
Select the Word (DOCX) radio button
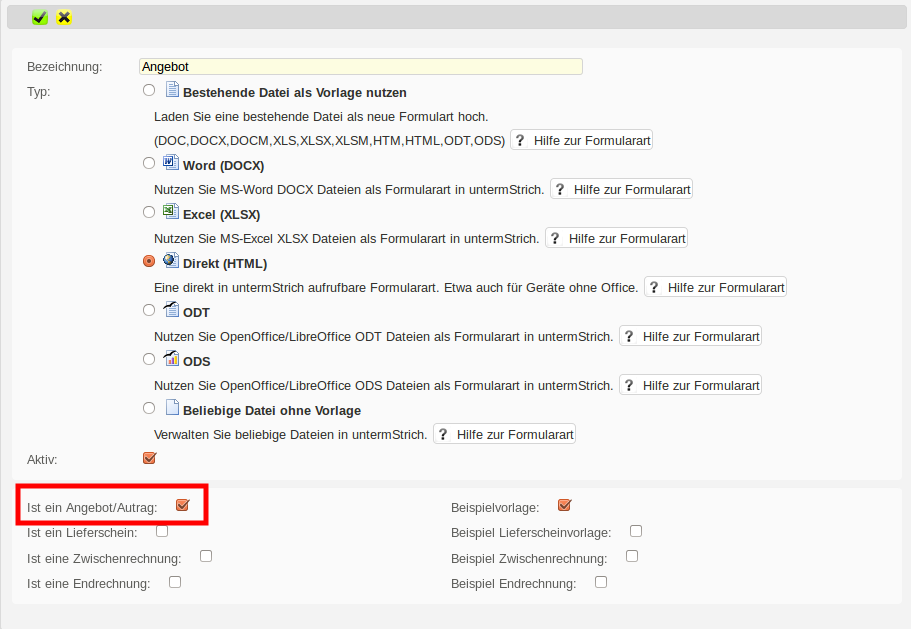149,163
